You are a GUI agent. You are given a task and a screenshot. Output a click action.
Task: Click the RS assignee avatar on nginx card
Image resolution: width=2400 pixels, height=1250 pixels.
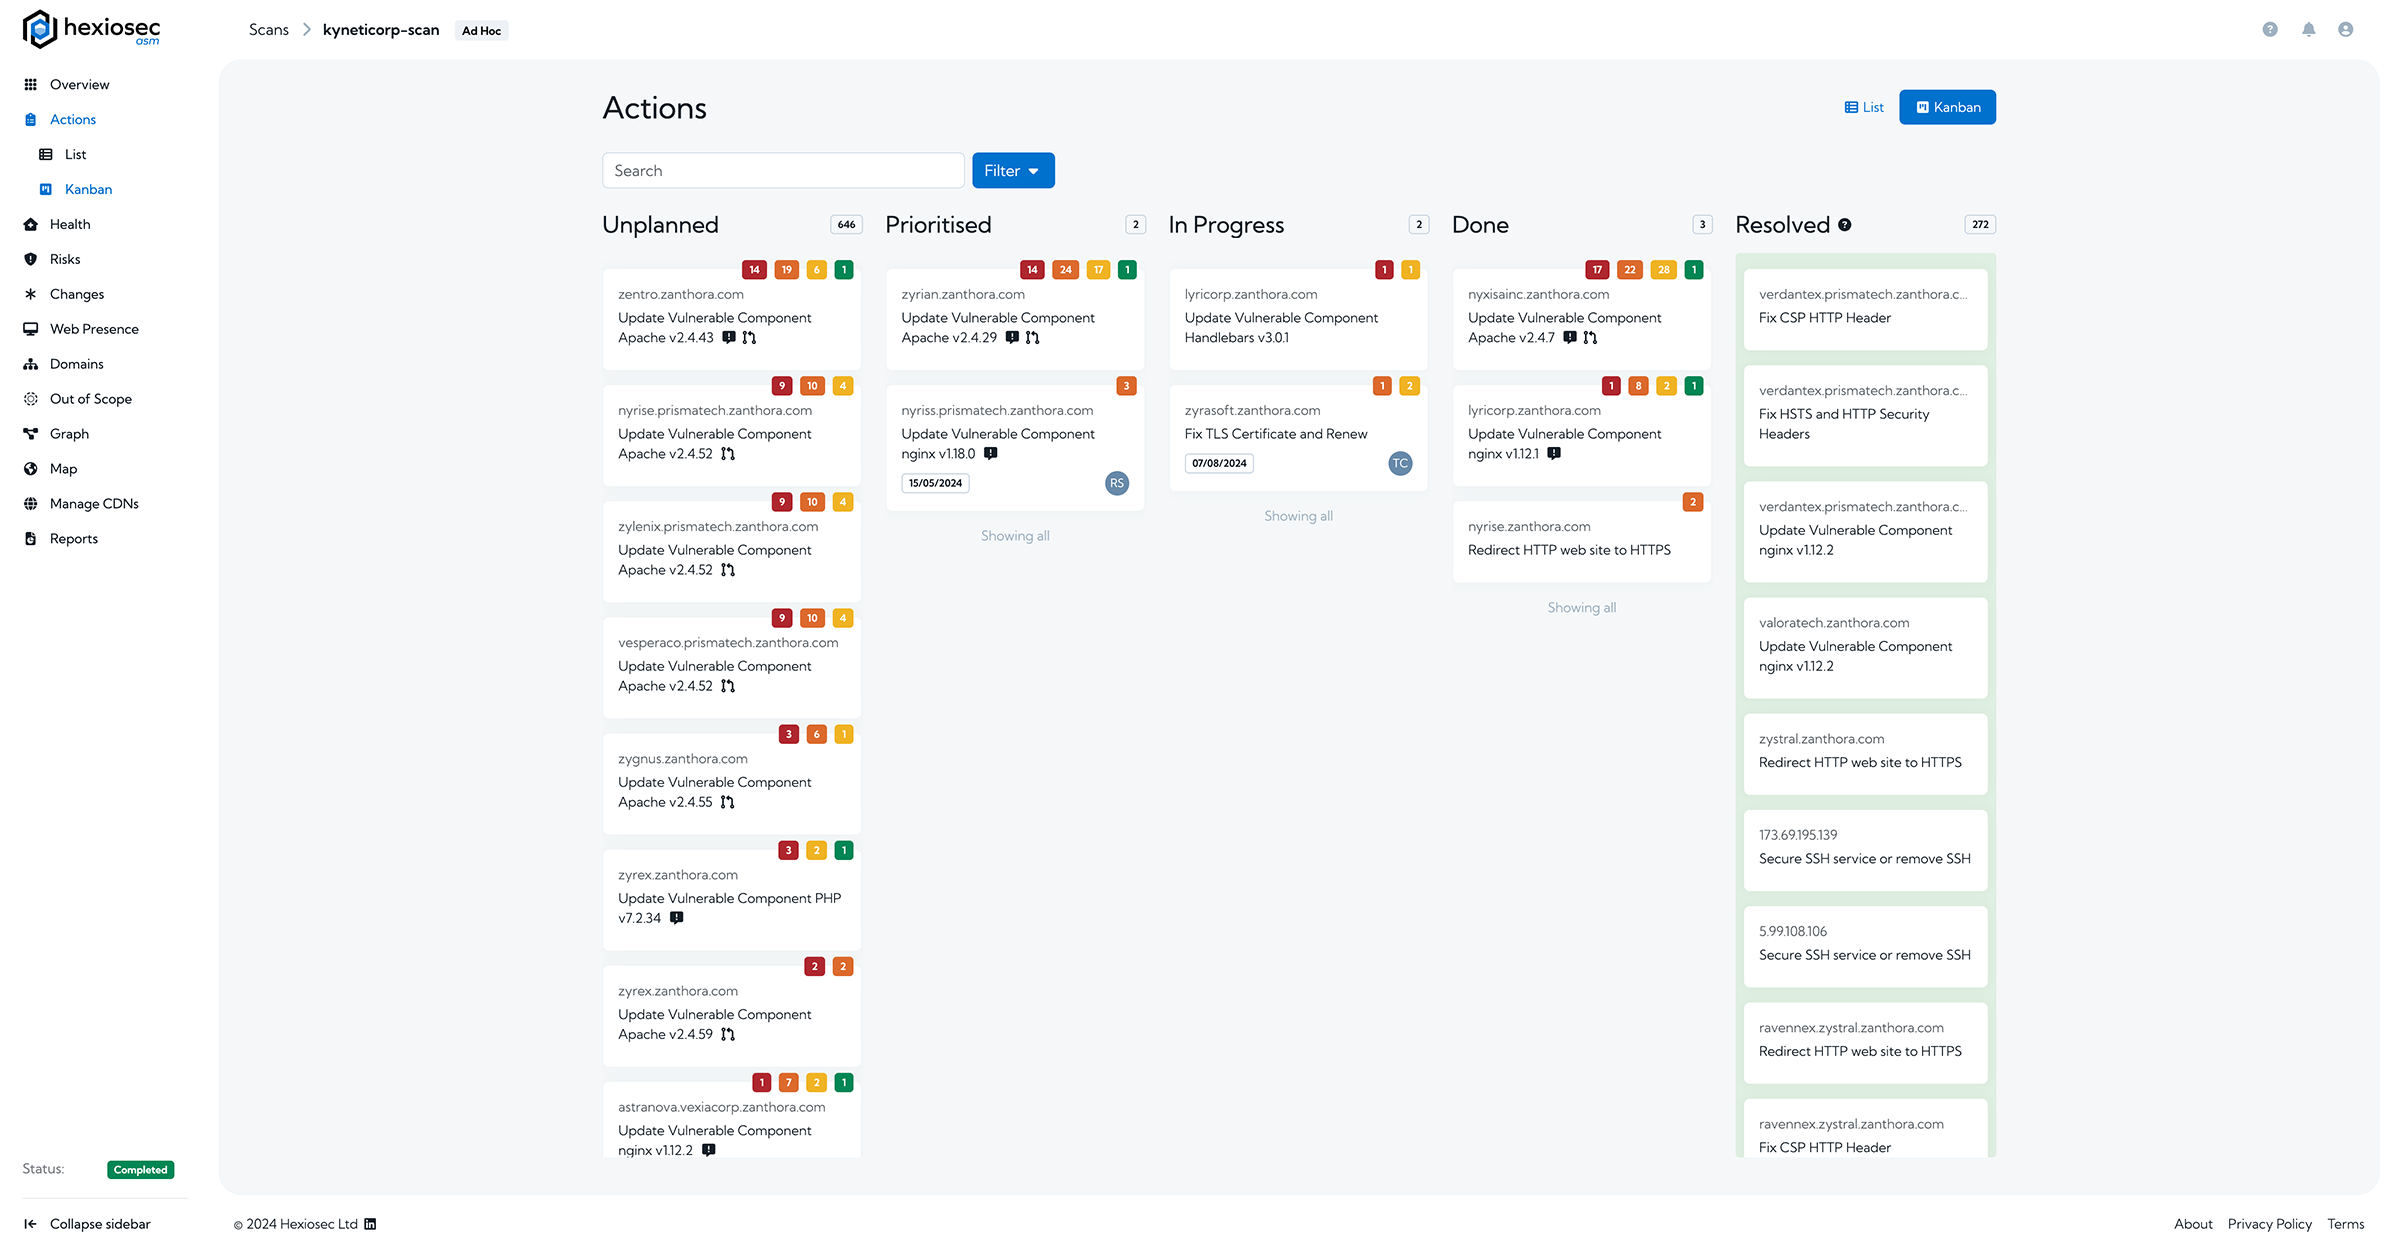click(1117, 483)
